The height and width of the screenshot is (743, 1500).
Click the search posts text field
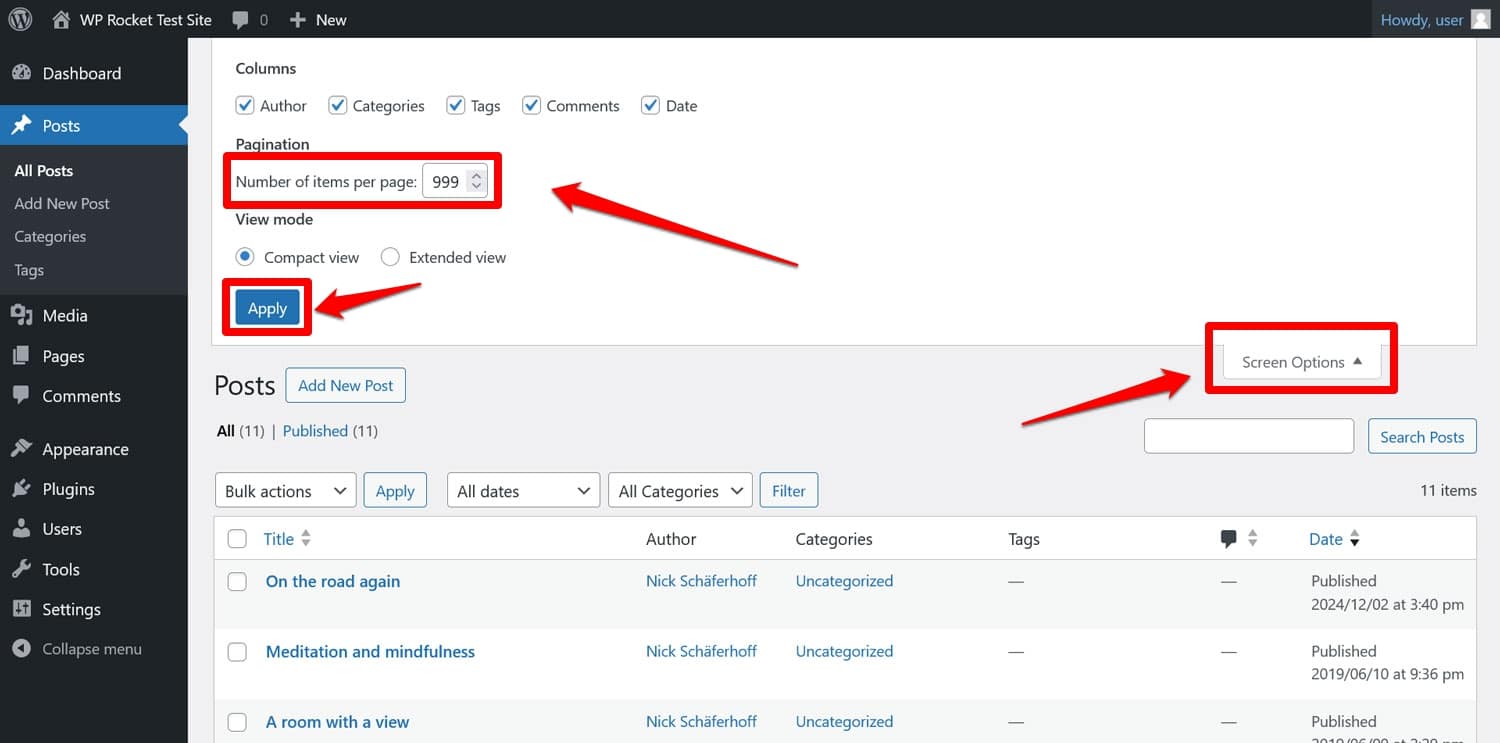point(1249,436)
